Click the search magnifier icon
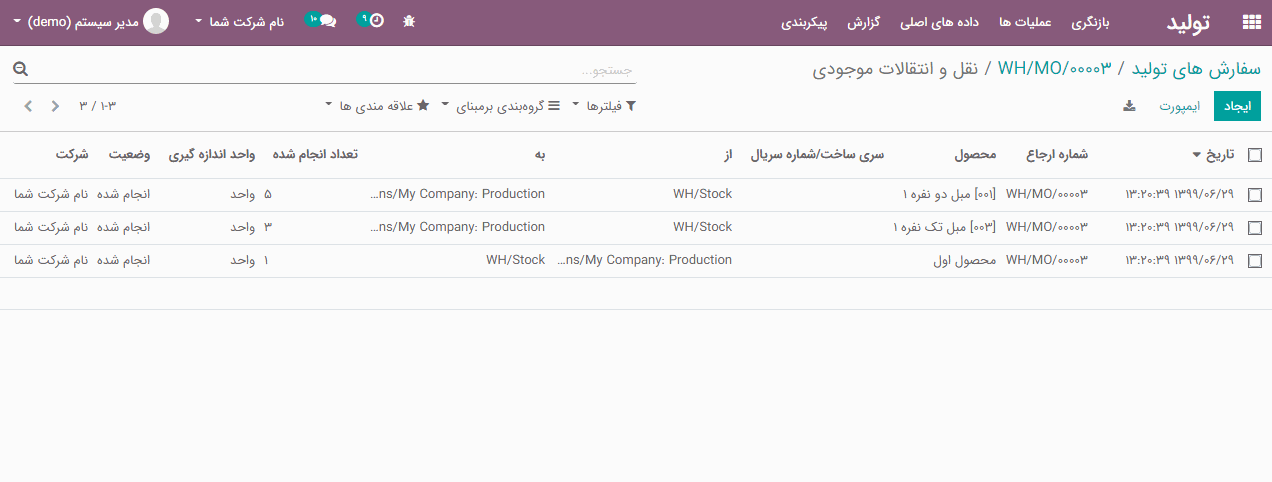Image resolution: width=1272 pixels, height=482 pixels. 21,69
